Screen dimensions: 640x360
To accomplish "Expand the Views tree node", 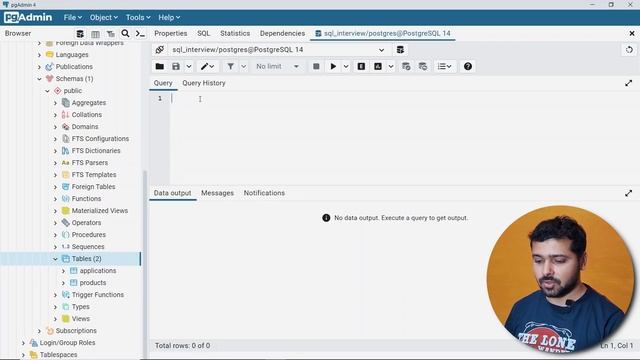I will pyautogui.click(x=55, y=319).
